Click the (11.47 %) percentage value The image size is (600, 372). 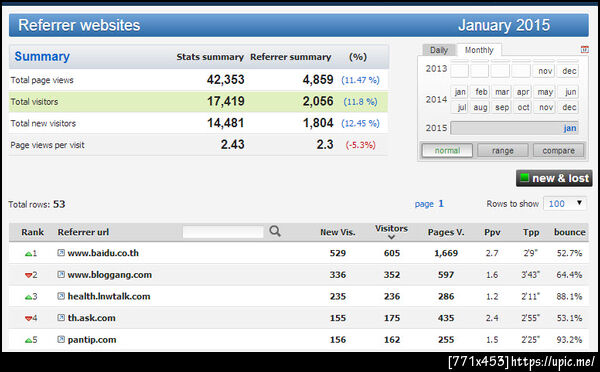click(x=360, y=80)
